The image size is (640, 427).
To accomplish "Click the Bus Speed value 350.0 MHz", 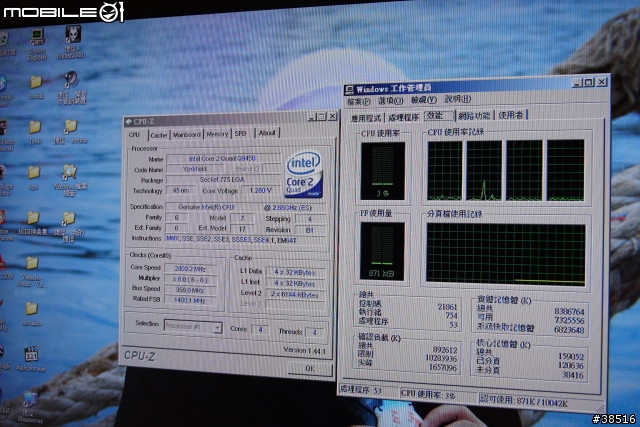I will pyautogui.click(x=190, y=290).
